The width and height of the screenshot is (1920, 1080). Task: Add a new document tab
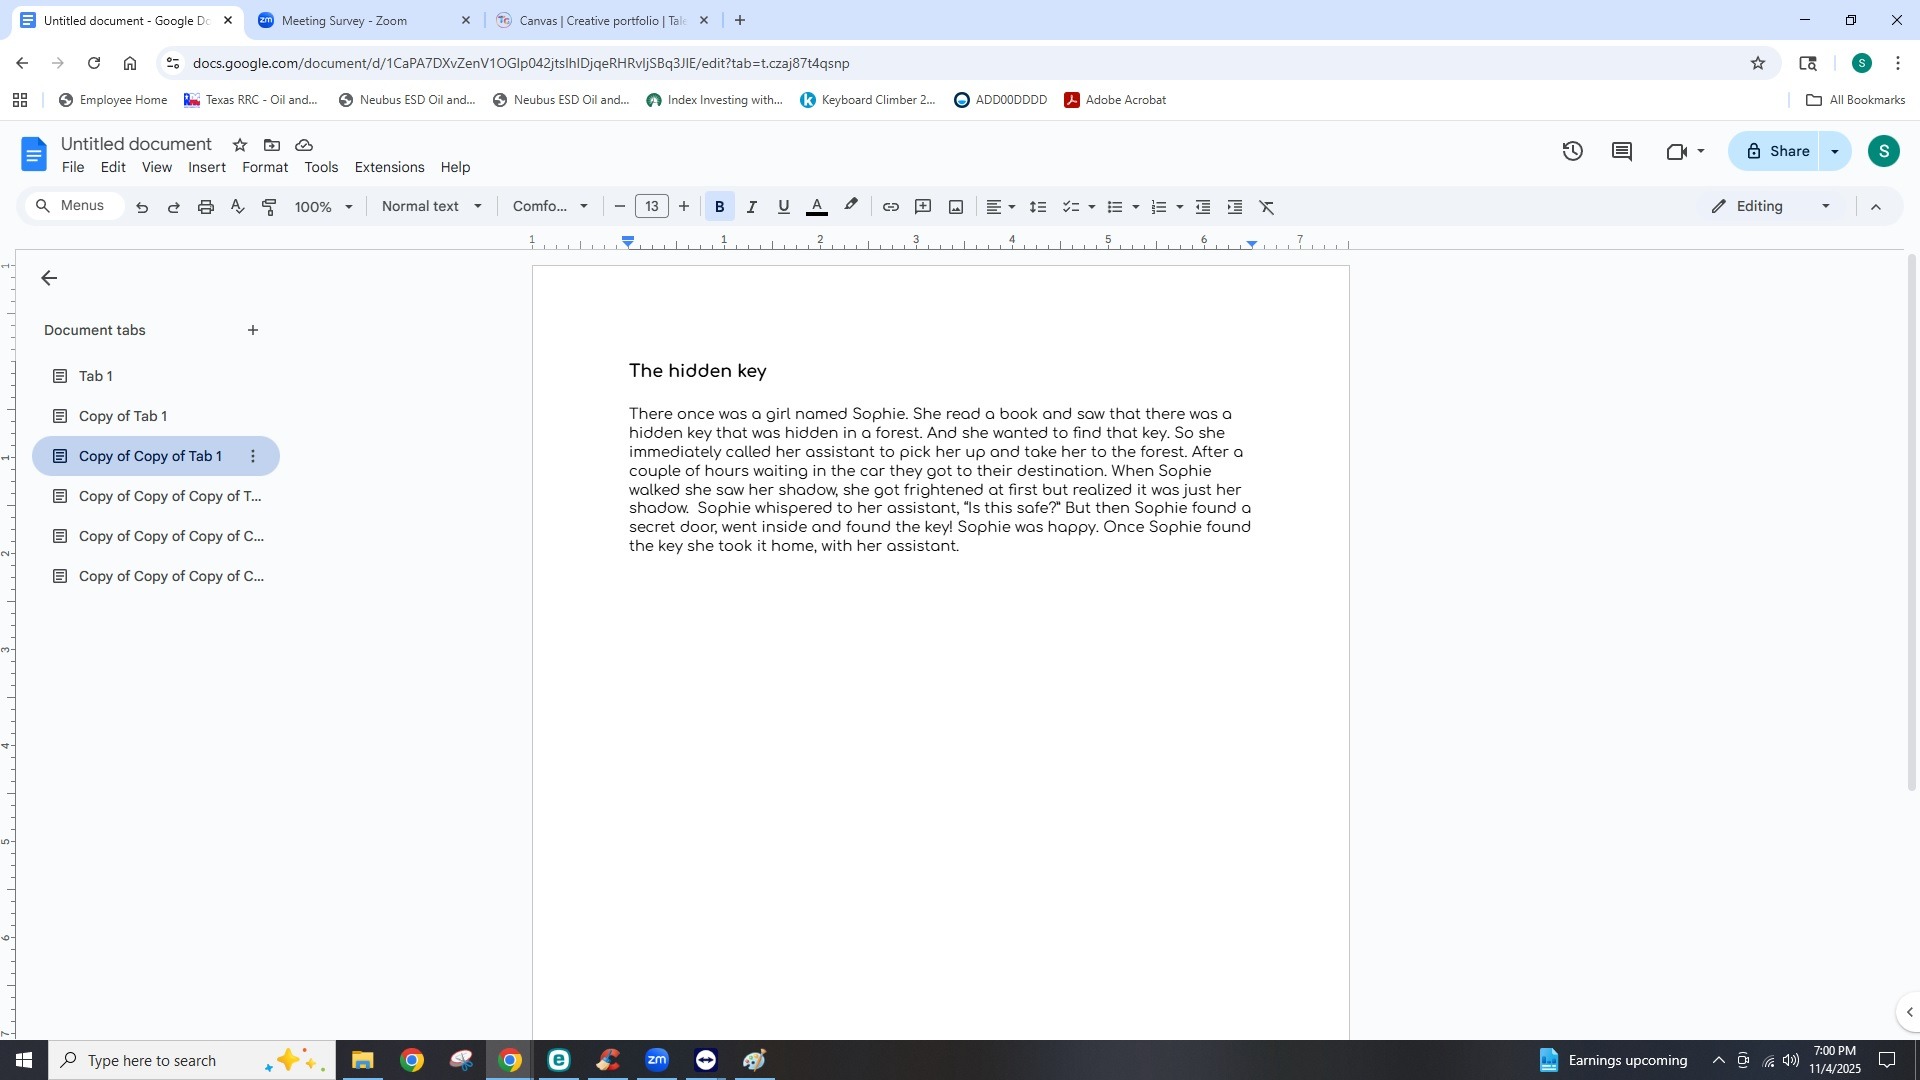tap(252, 329)
